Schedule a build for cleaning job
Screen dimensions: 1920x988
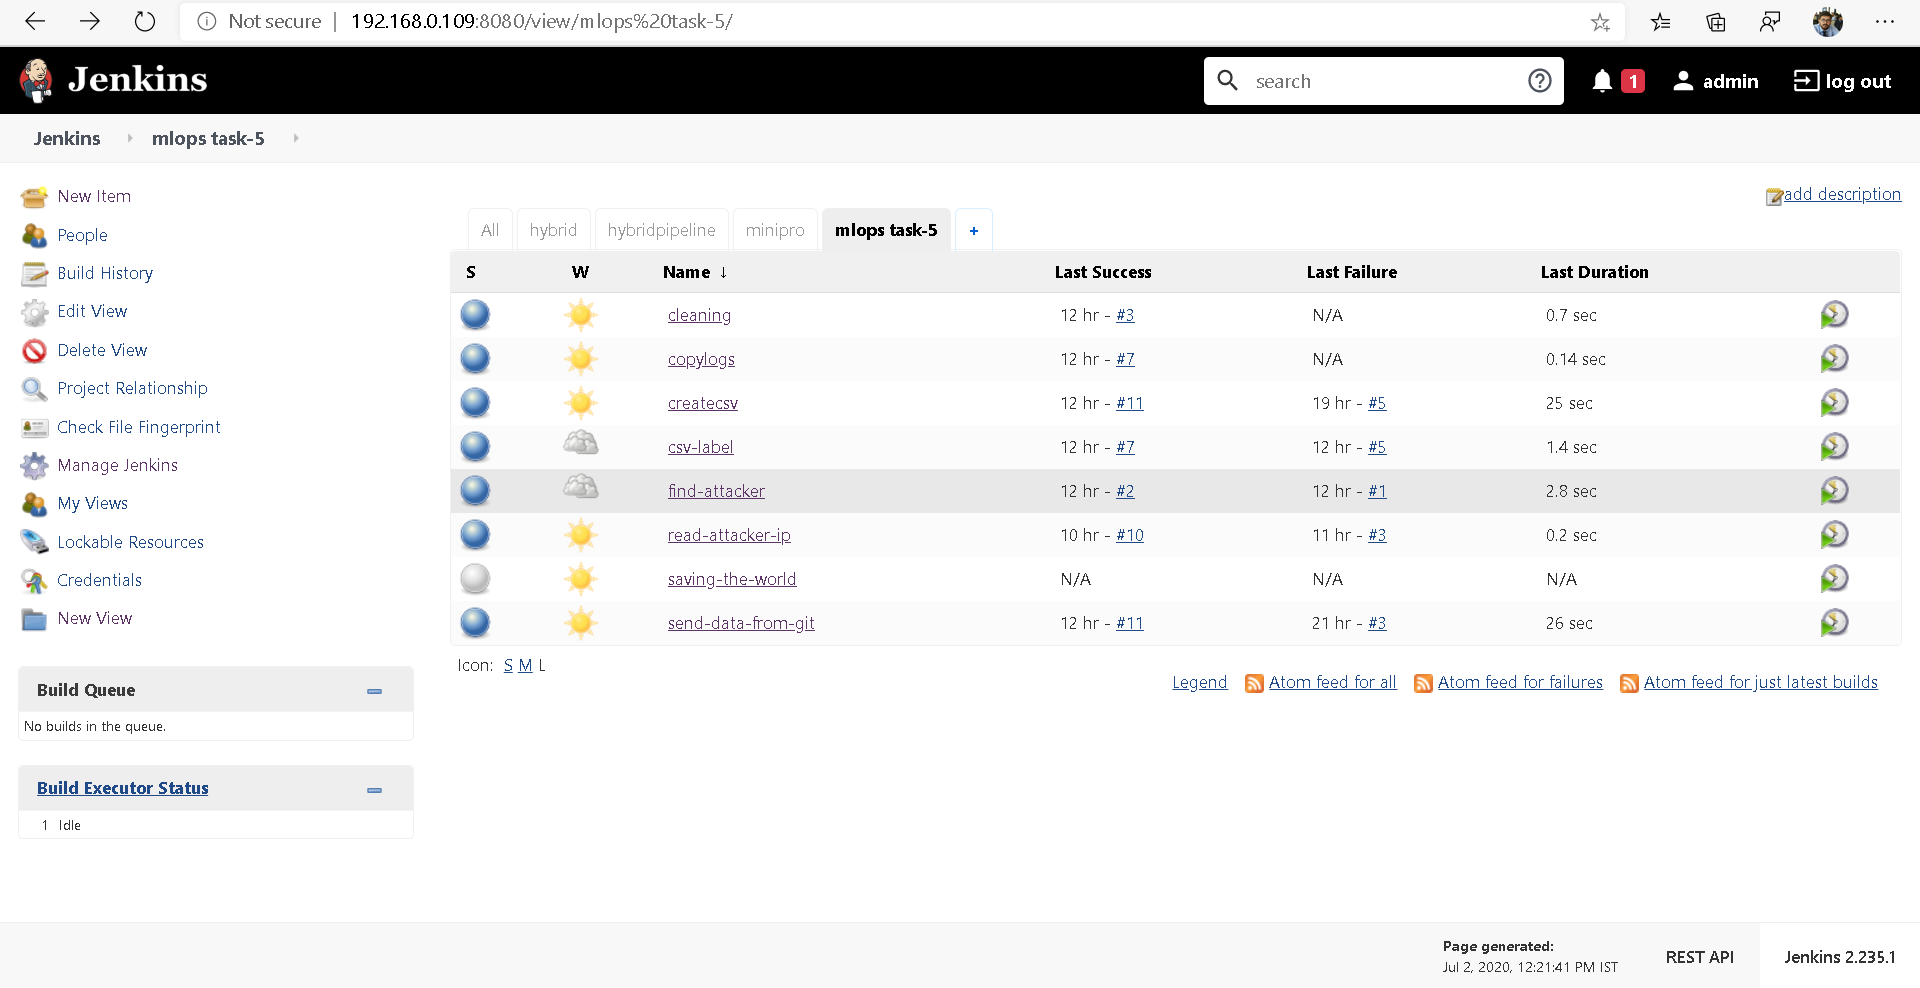pos(1834,315)
